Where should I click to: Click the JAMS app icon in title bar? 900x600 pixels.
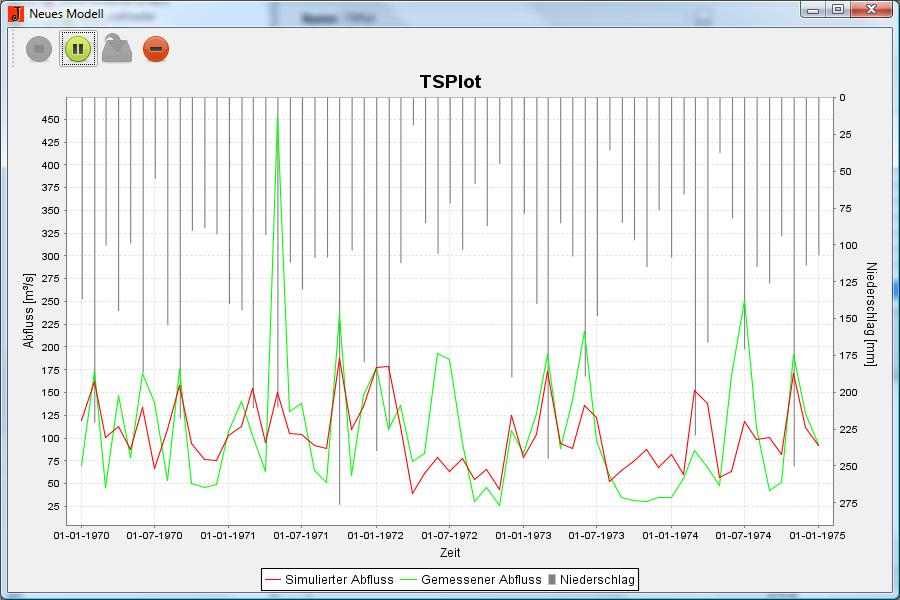[15, 14]
